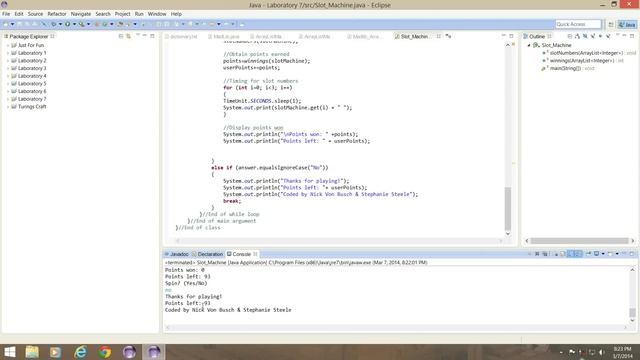Open the Refactor menu
Viewport: 640px width, 360px height.
click(57, 14)
